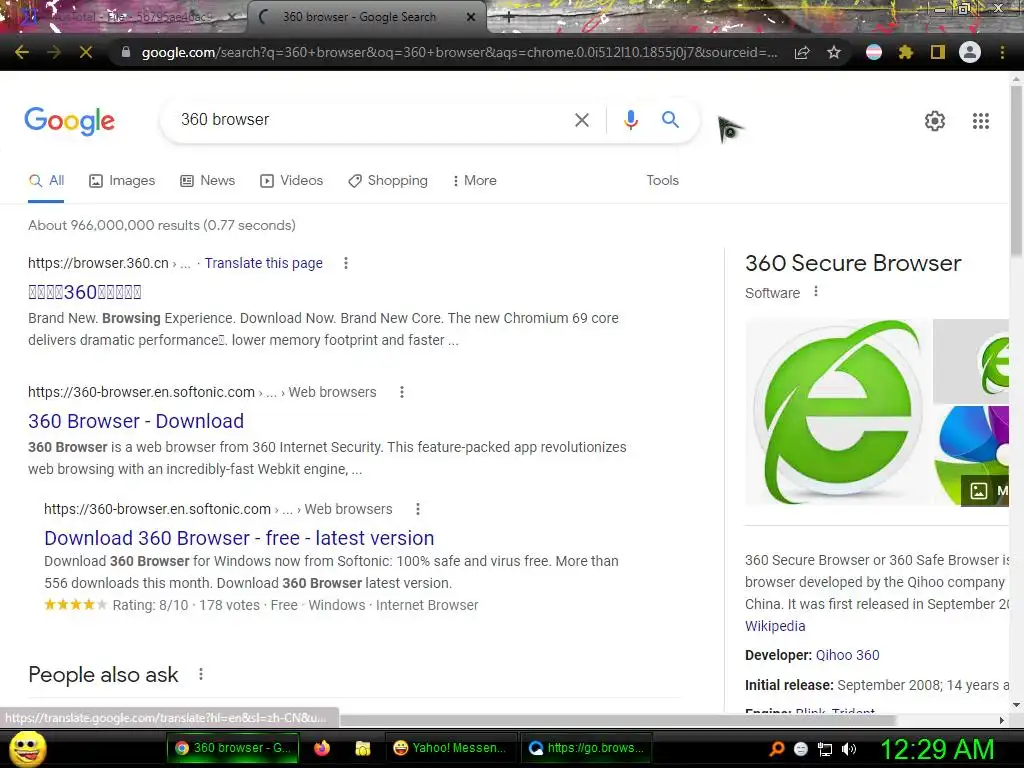This screenshot has height=768, width=1024.
Task: Clear the search box with the X icon
Action: coord(581,120)
